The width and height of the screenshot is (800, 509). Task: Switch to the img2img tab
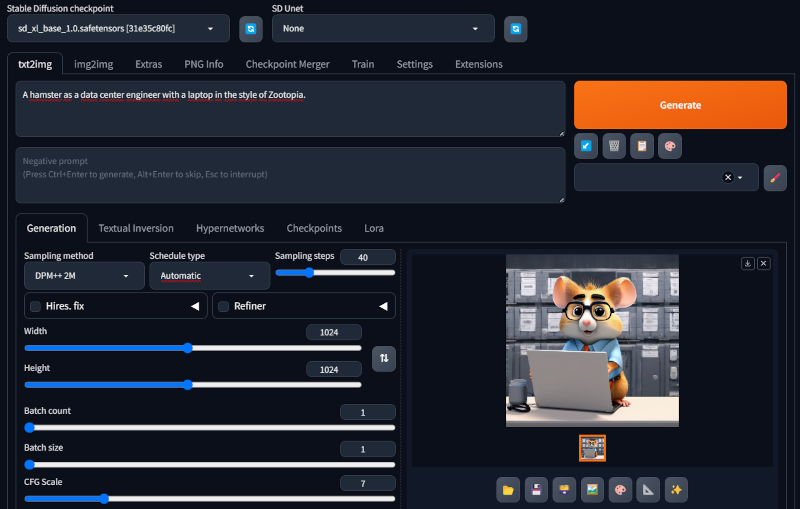point(93,64)
